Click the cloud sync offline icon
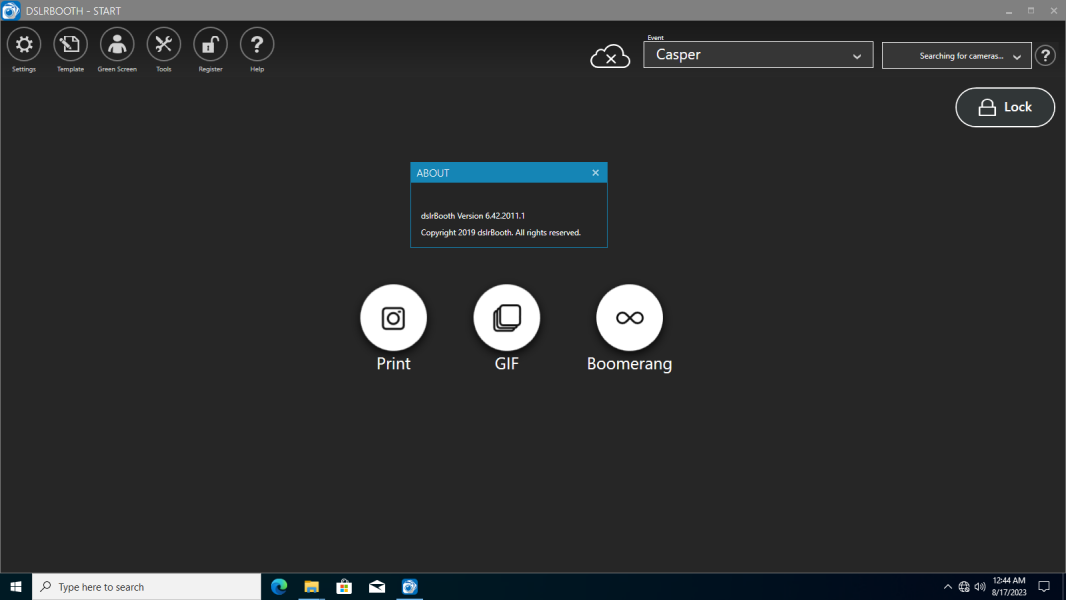The width and height of the screenshot is (1066, 600). [610, 56]
